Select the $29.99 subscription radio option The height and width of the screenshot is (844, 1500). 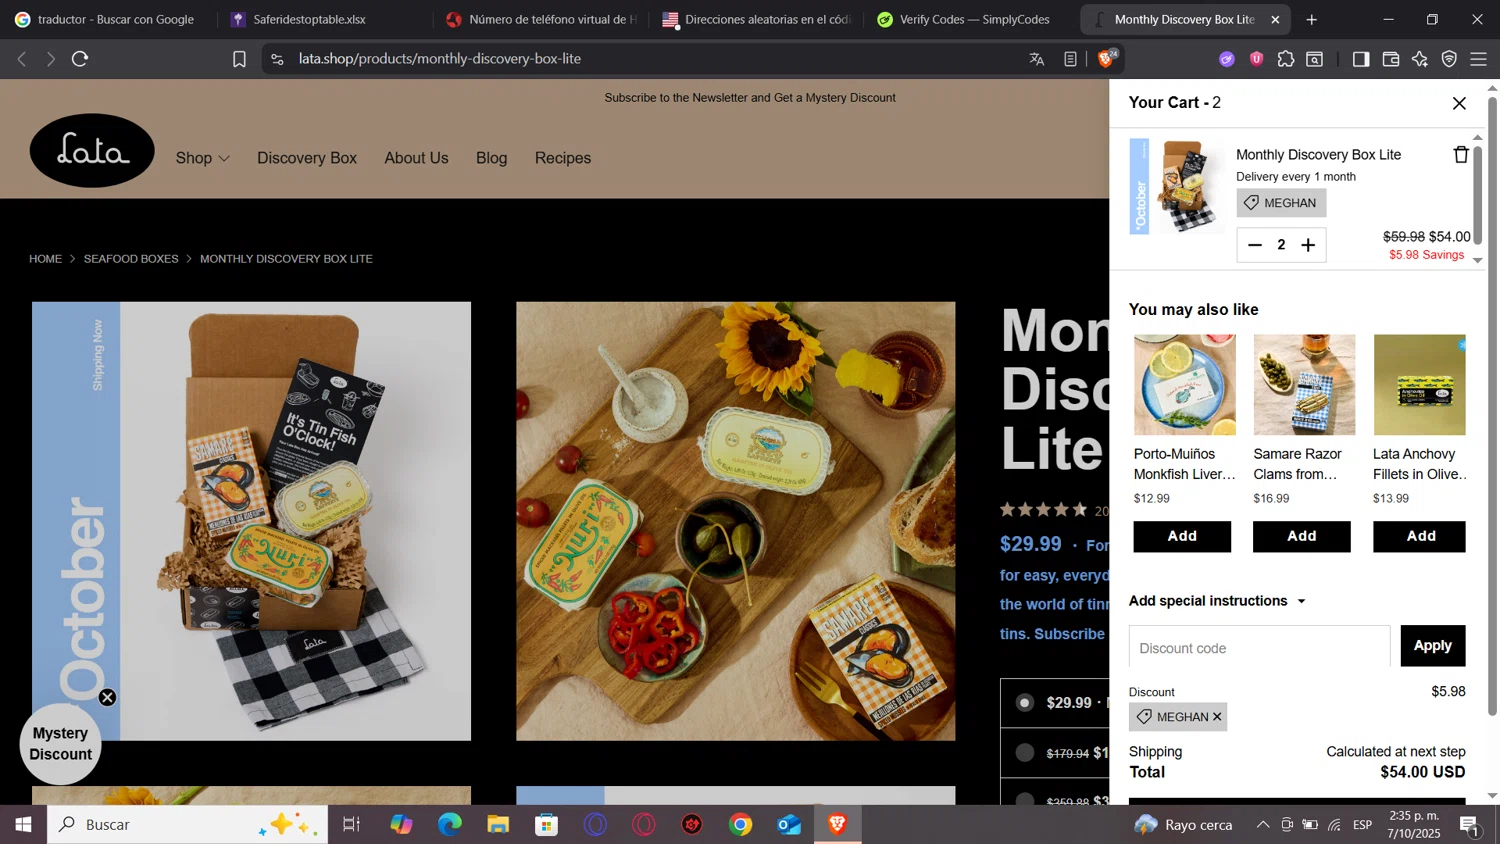tap(1025, 703)
